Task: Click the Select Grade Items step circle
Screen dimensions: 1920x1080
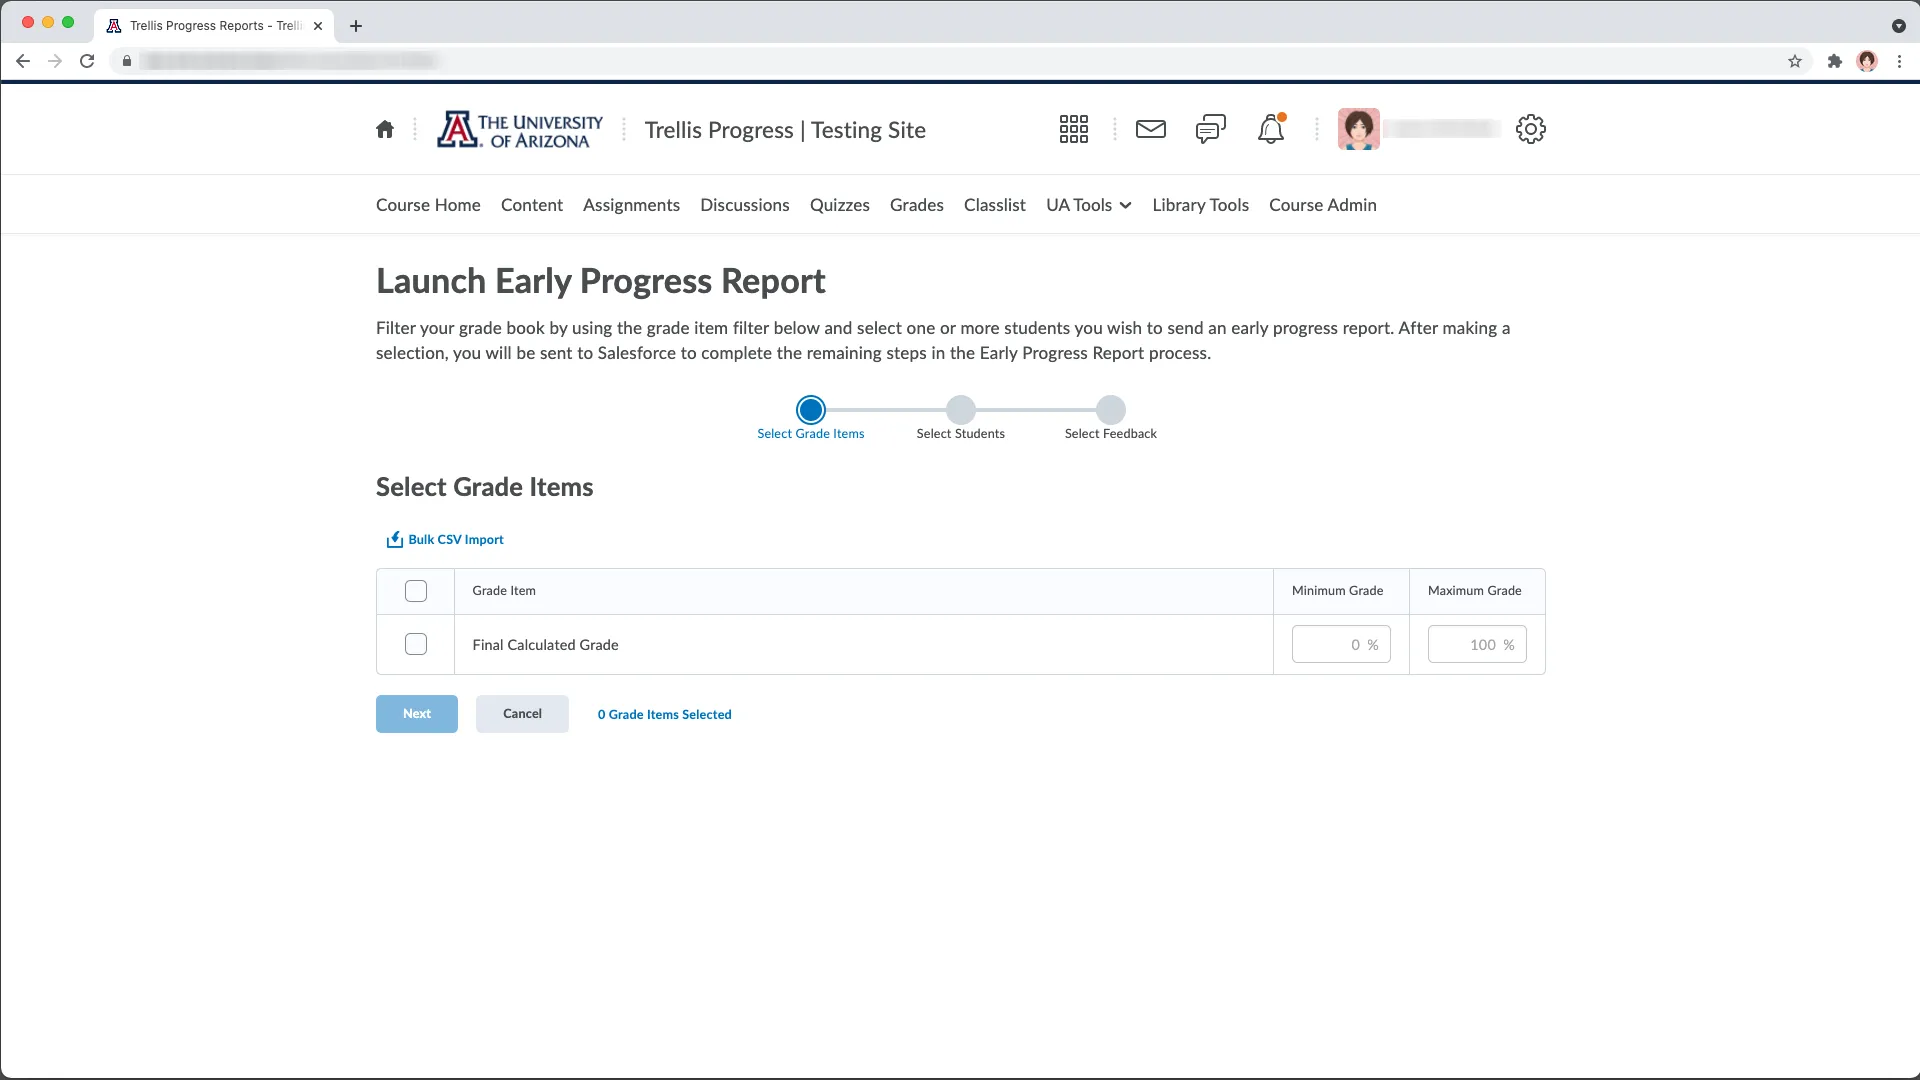Action: coord(811,410)
